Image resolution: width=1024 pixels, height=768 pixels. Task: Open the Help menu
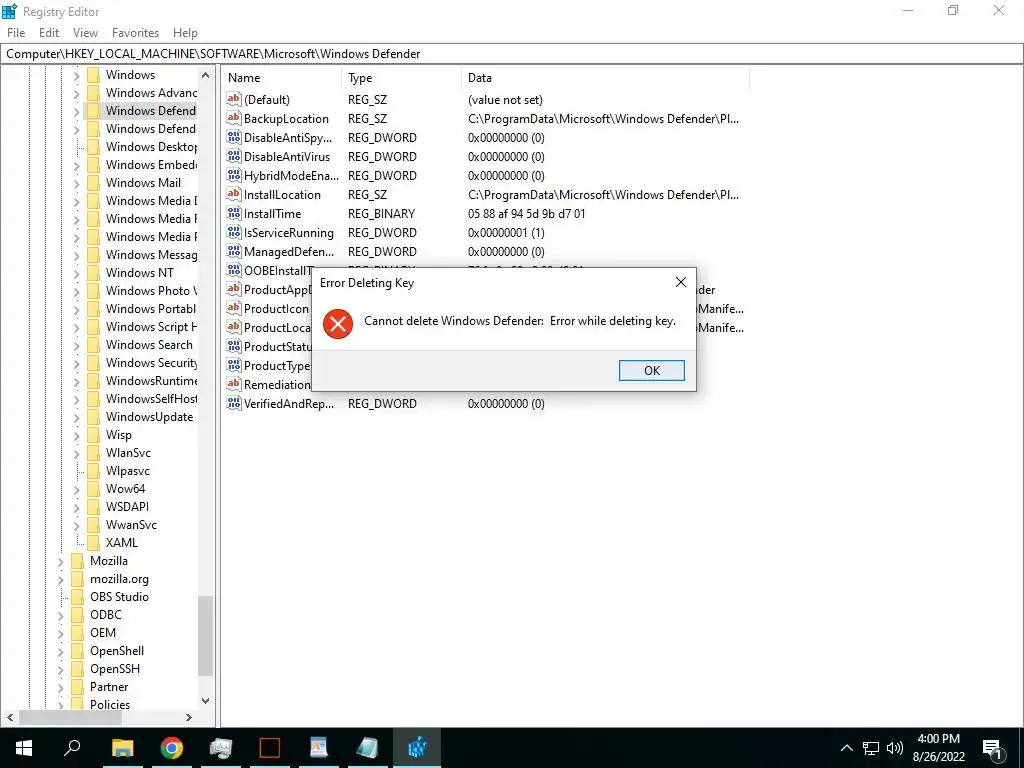(x=185, y=33)
